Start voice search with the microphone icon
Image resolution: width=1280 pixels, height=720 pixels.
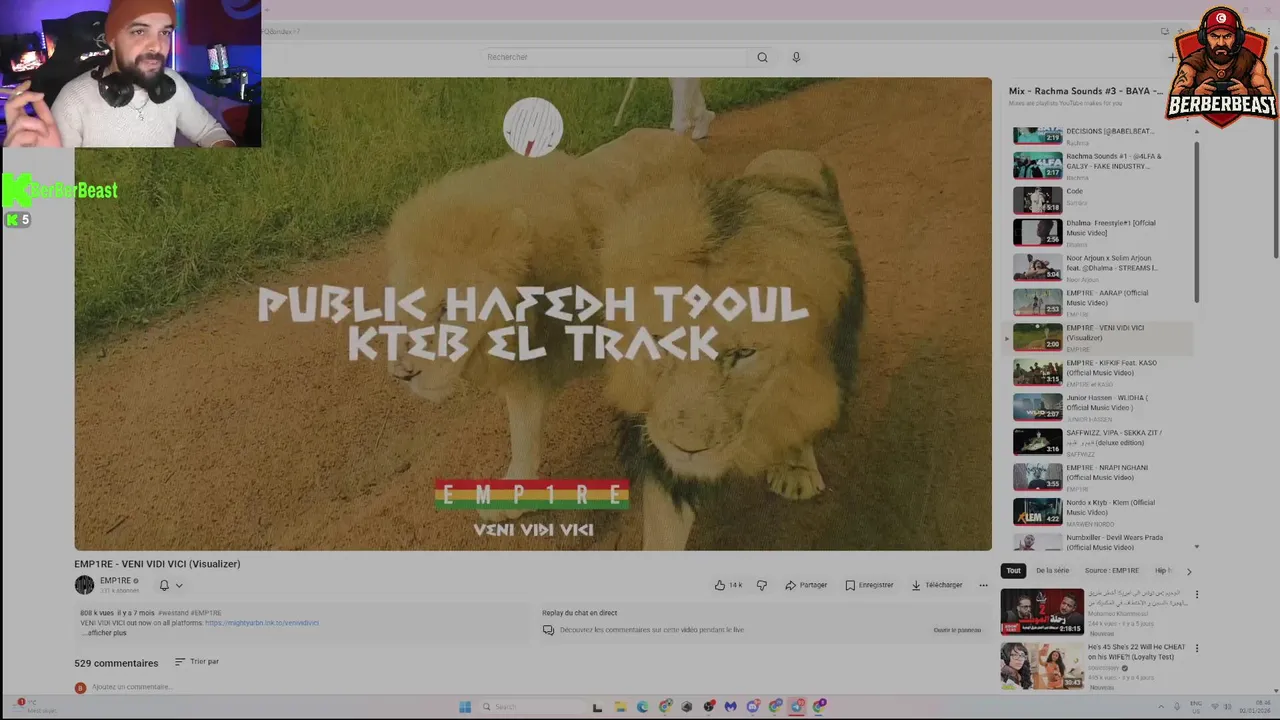coord(796,57)
